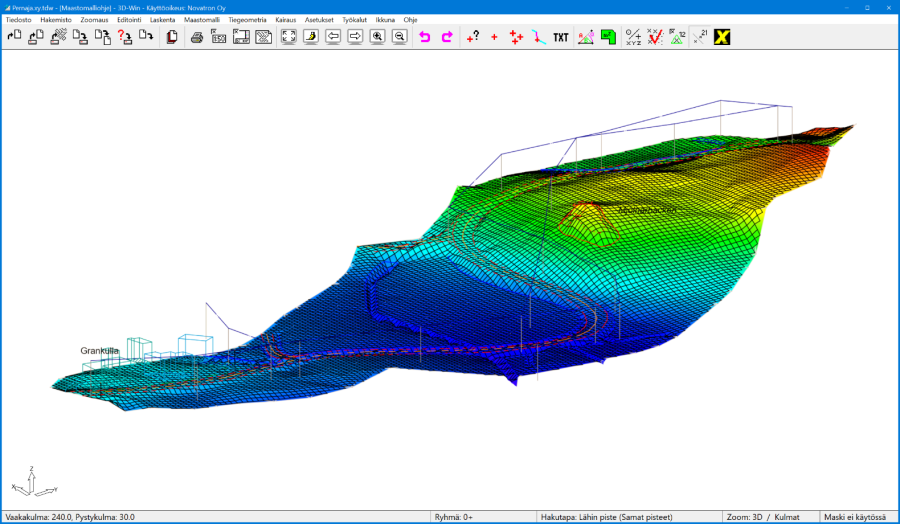Screen dimensions: 900x524
Task: Select the TXT text tool
Action: [561, 37]
